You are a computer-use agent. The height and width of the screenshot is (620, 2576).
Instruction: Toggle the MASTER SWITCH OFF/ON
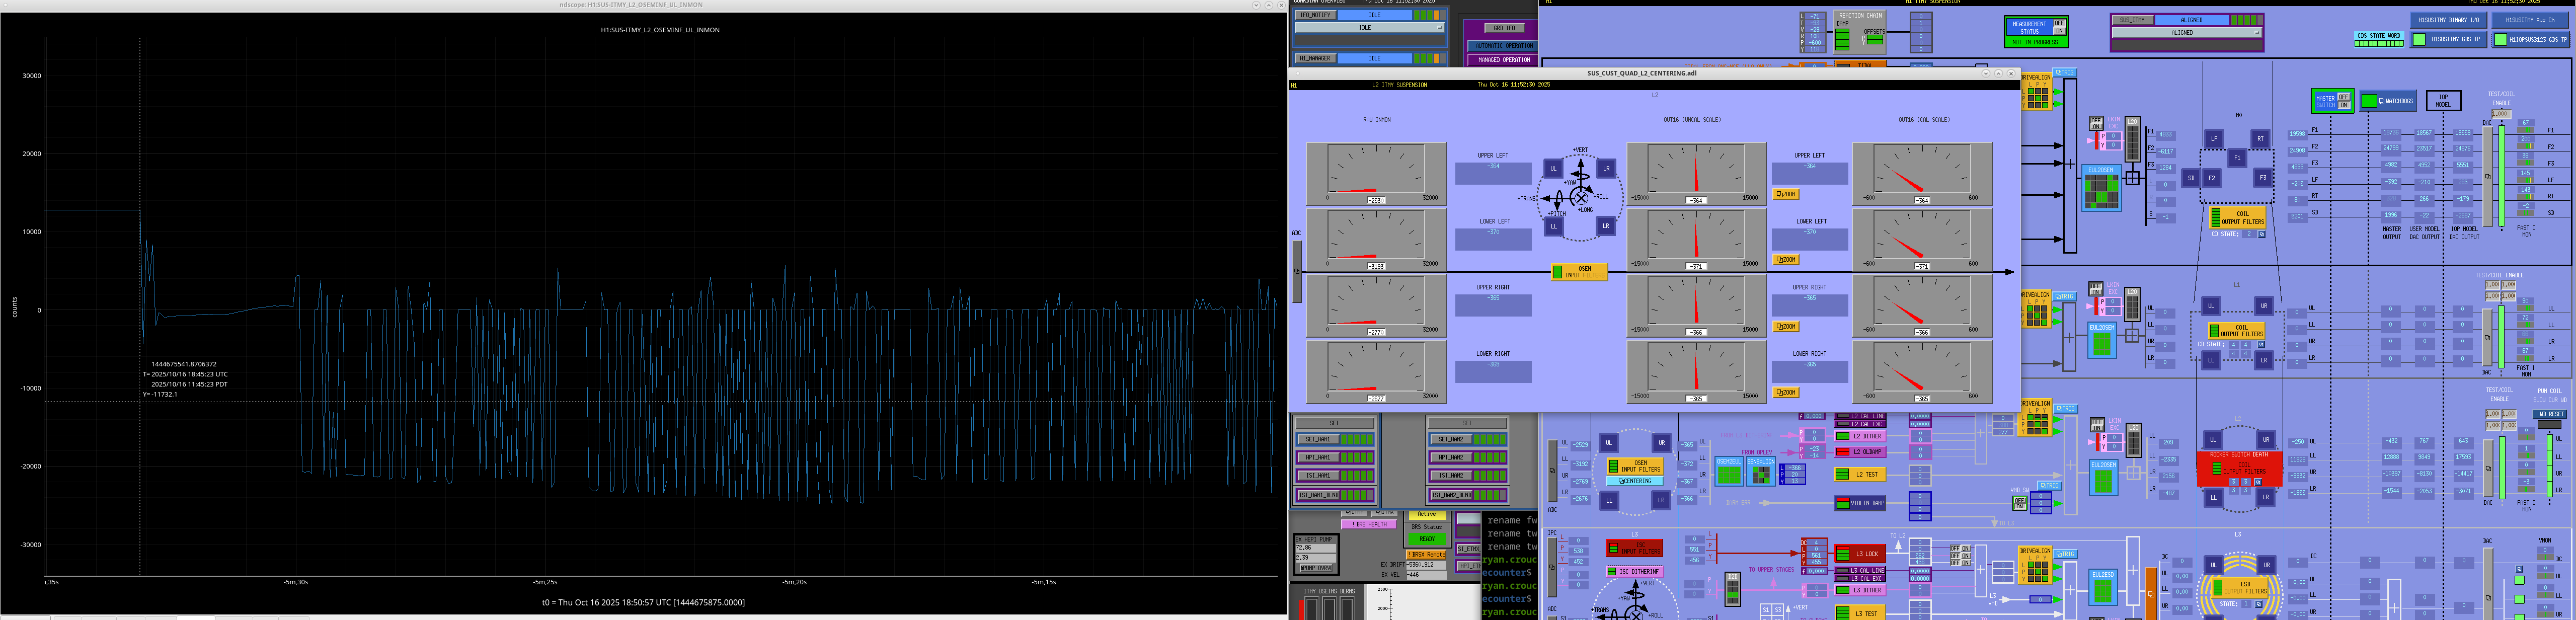click(2343, 101)
